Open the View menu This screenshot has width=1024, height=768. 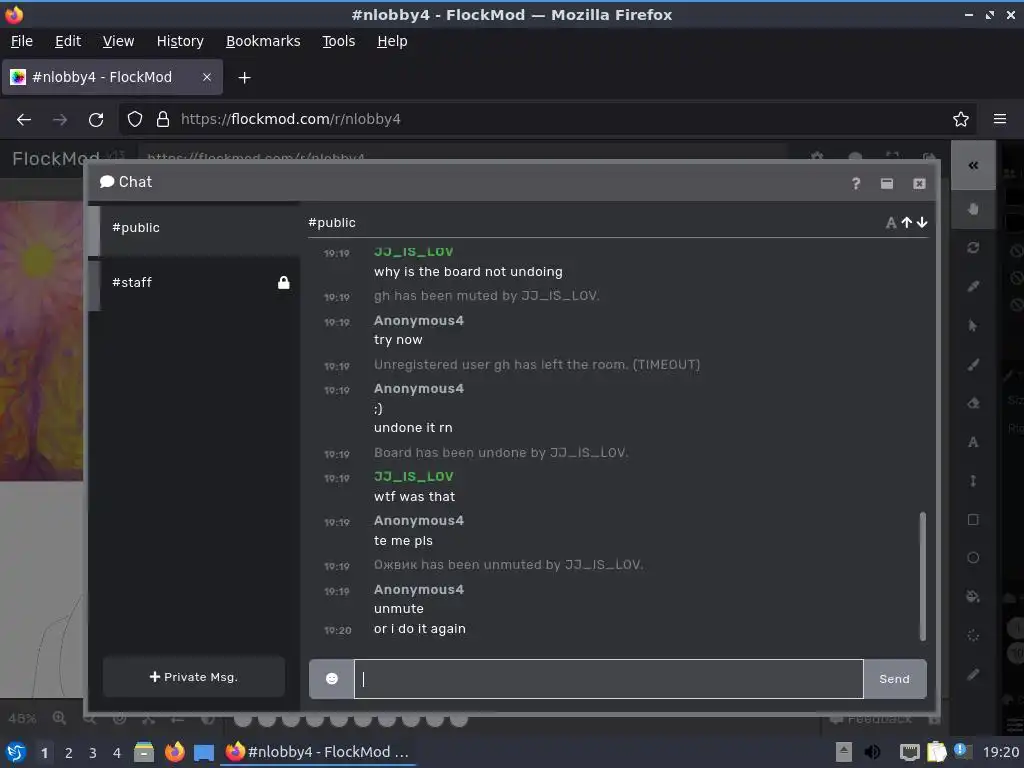[118, 41]
